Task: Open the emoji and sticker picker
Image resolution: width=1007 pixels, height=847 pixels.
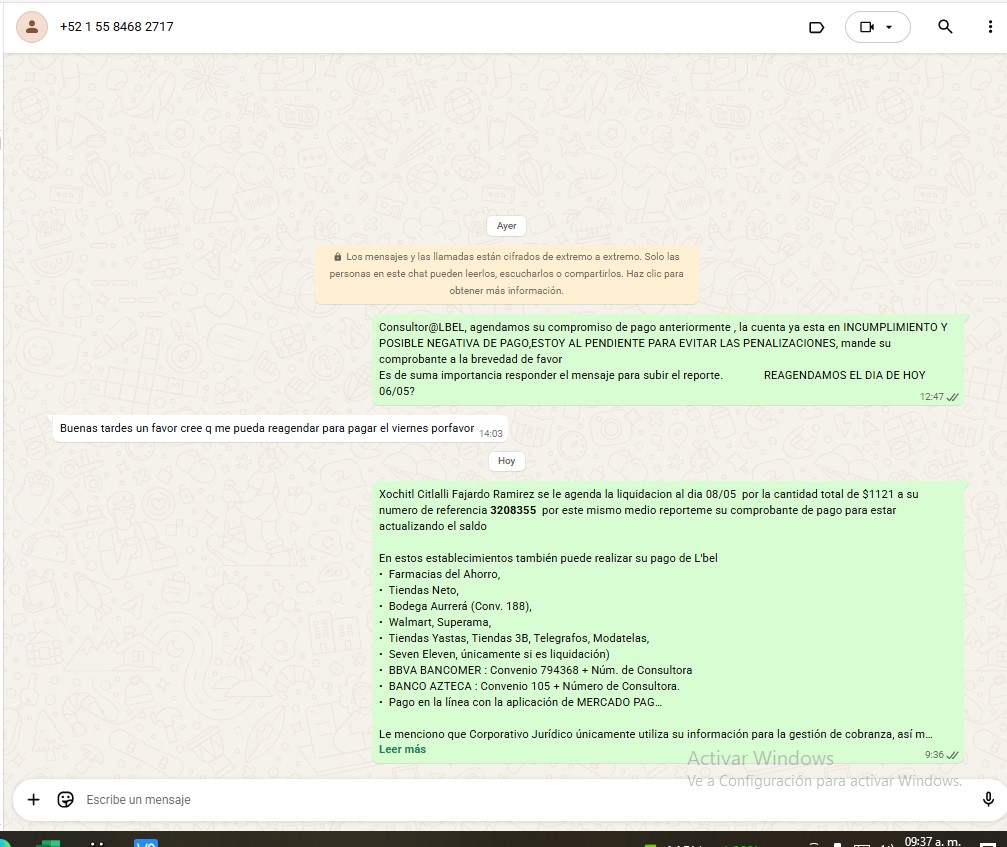Action: [x=66, y=799]
